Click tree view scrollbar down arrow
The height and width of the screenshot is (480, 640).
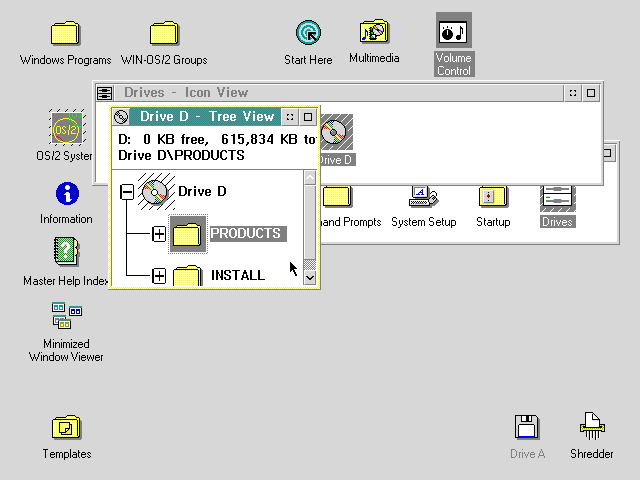pyautogui.click(x=310, y=278)
